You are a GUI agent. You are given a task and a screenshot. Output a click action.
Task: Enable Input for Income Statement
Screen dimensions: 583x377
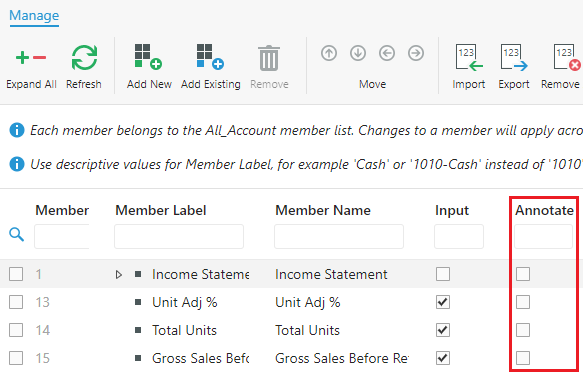[x=443, y=274]
